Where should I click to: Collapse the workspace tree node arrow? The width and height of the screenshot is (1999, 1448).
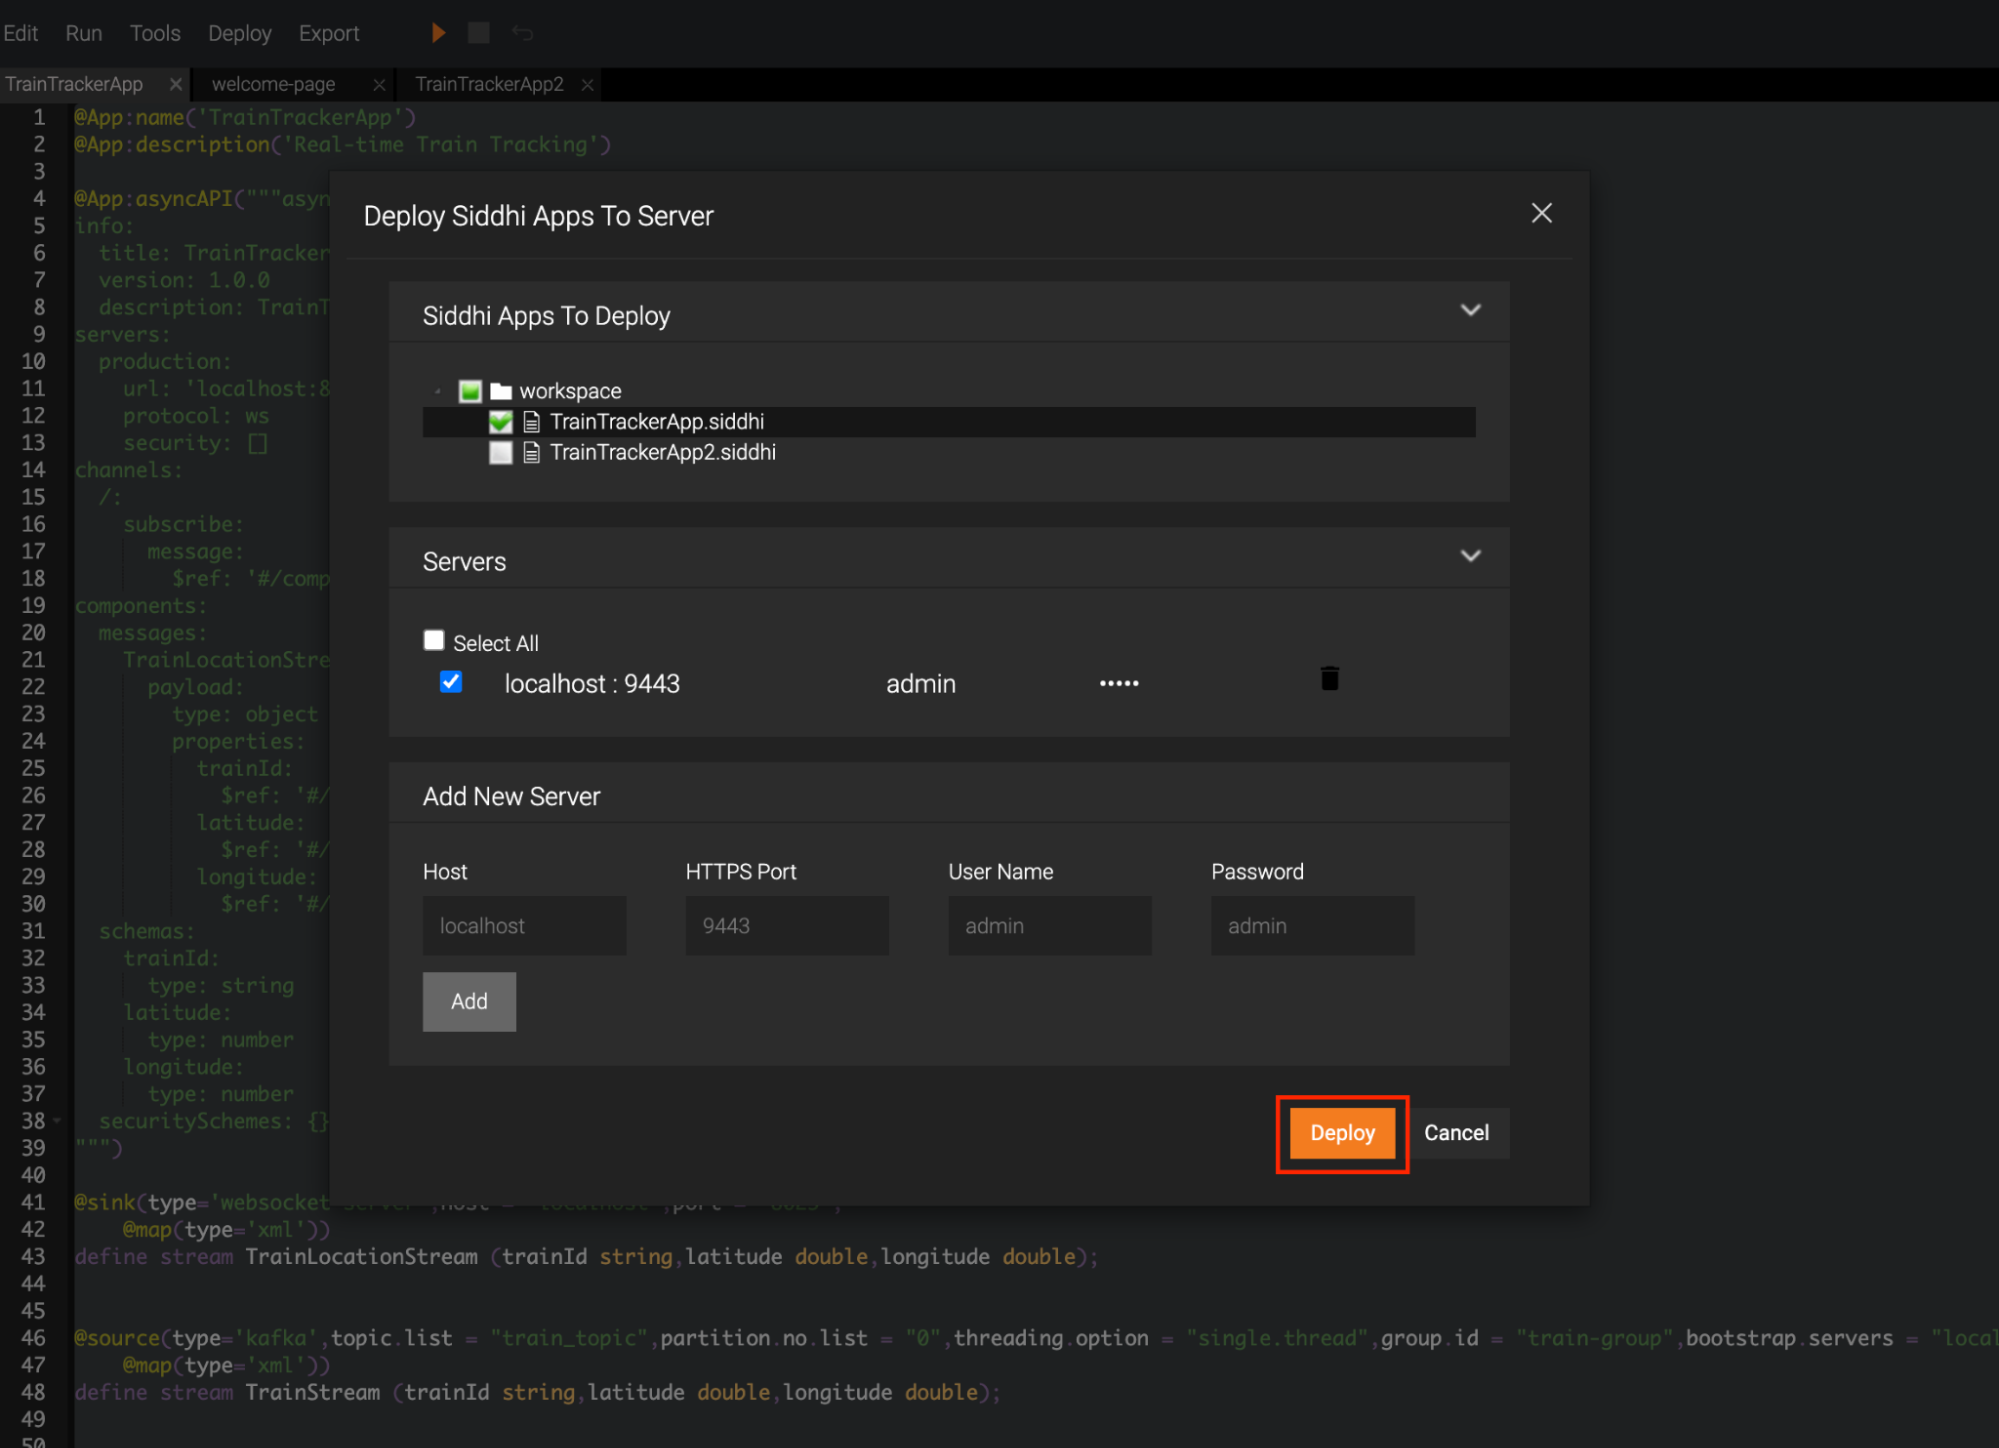click(x=438, y=391)
